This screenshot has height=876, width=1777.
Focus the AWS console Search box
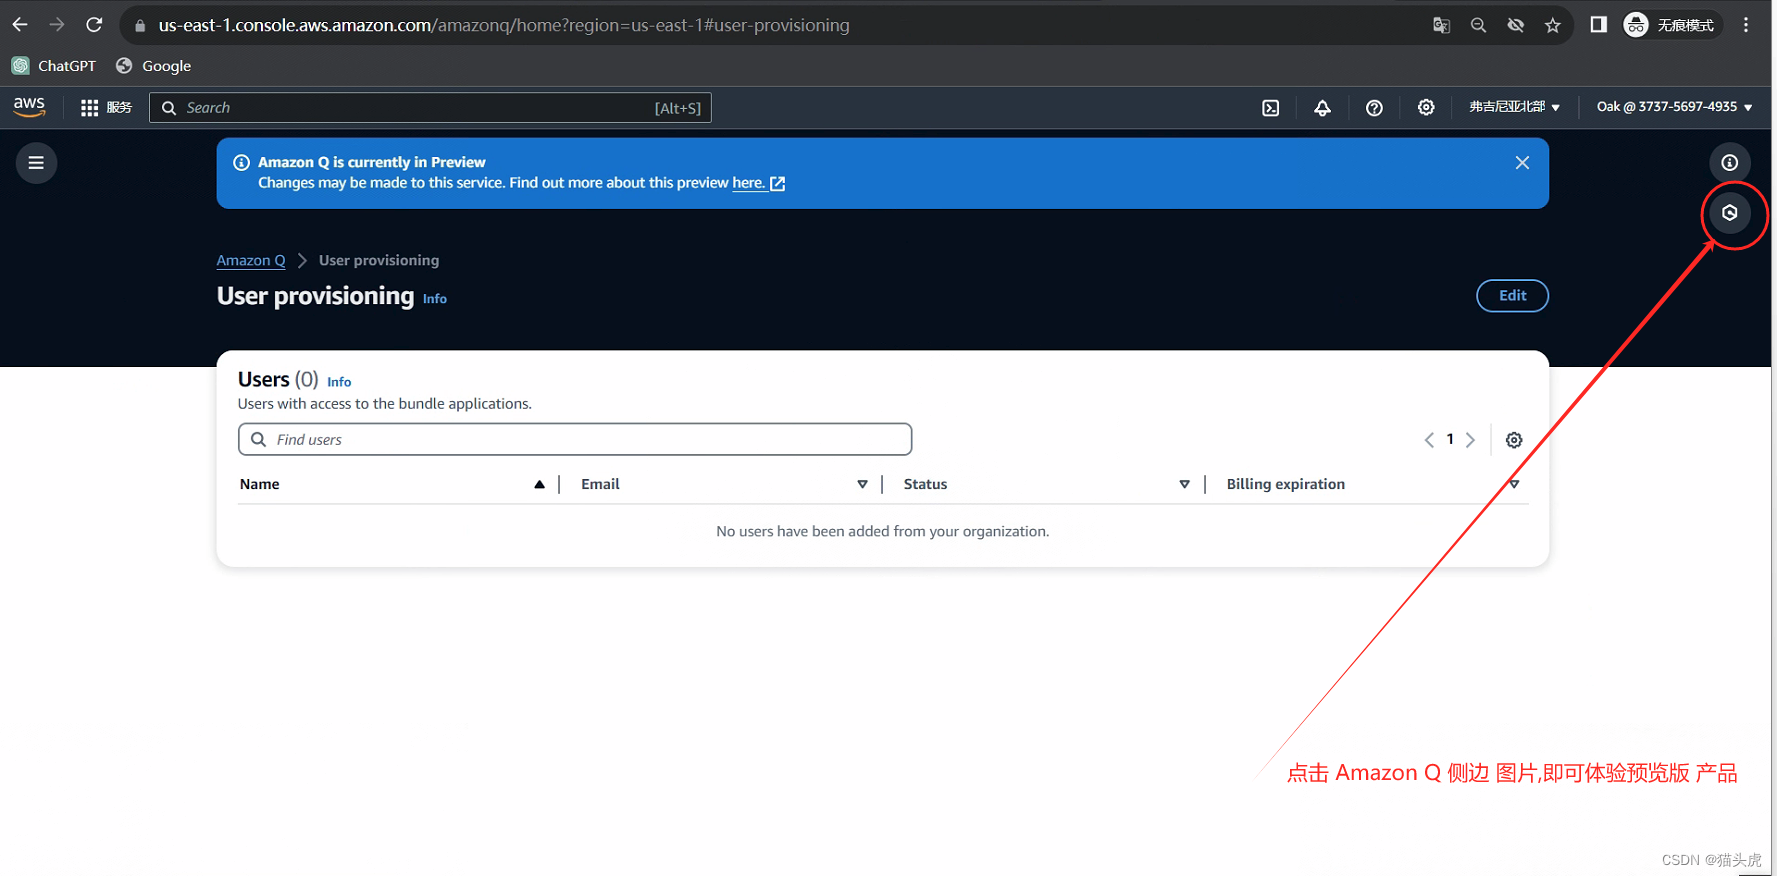pos(430,108)
